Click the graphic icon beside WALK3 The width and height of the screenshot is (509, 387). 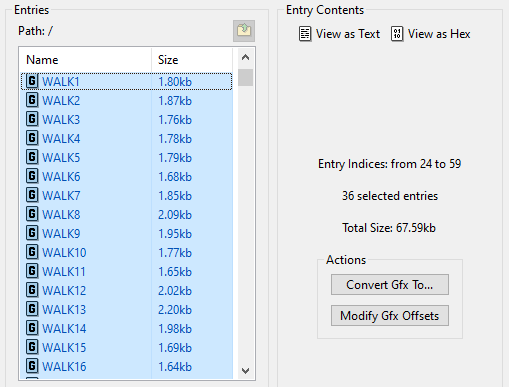coord(32,119)
